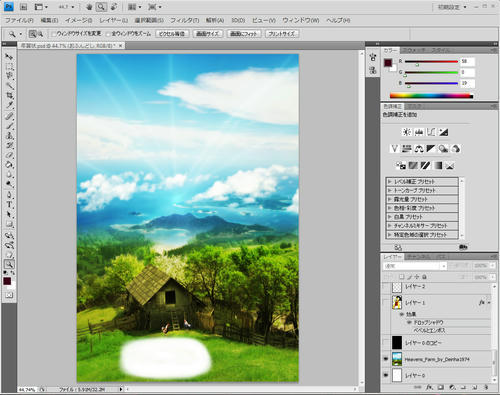Add a Vibrance adjustment (V icon)
This screenshot has height=395, width=500.
tap(394, 148)
